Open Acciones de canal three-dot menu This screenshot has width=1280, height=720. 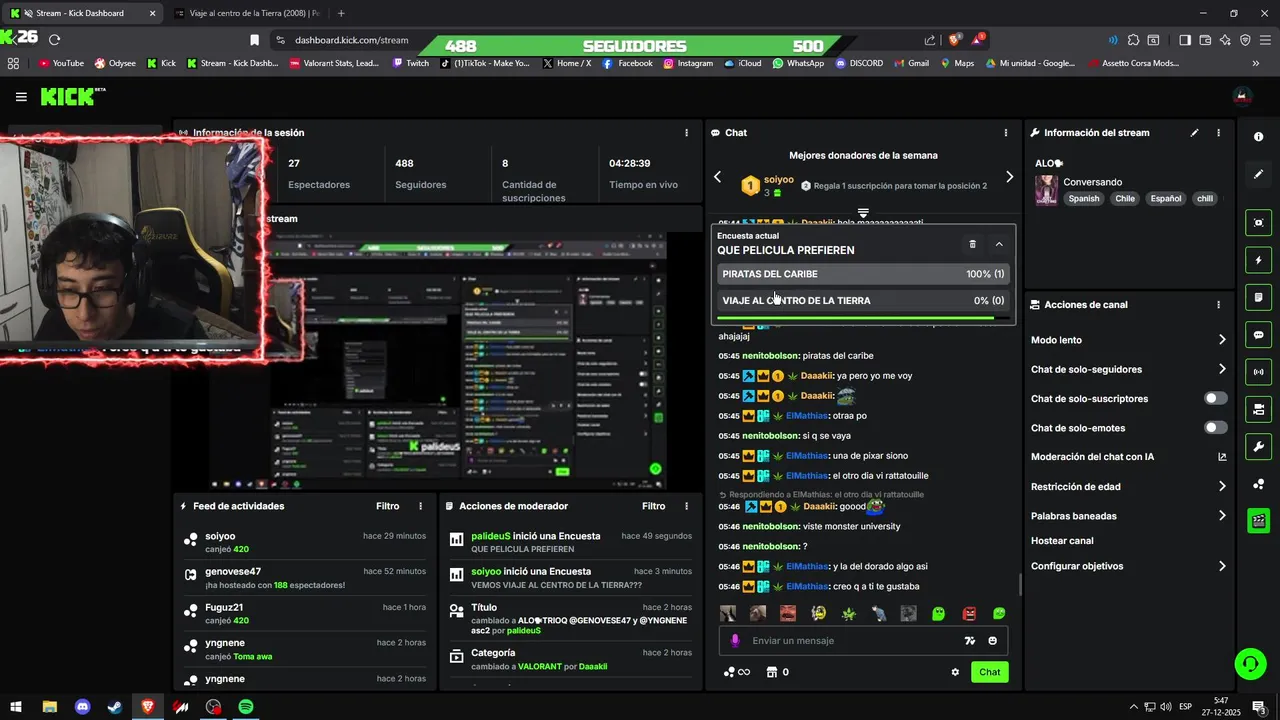(1218, 305)
